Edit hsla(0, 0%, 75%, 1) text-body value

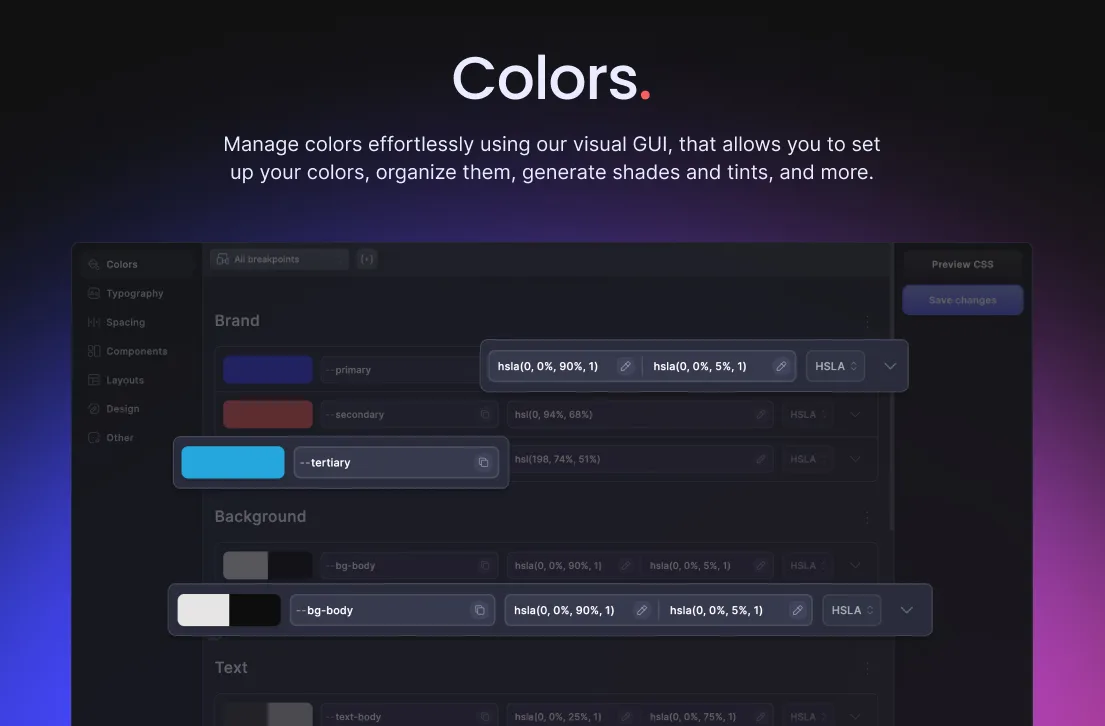pos(760,717)
